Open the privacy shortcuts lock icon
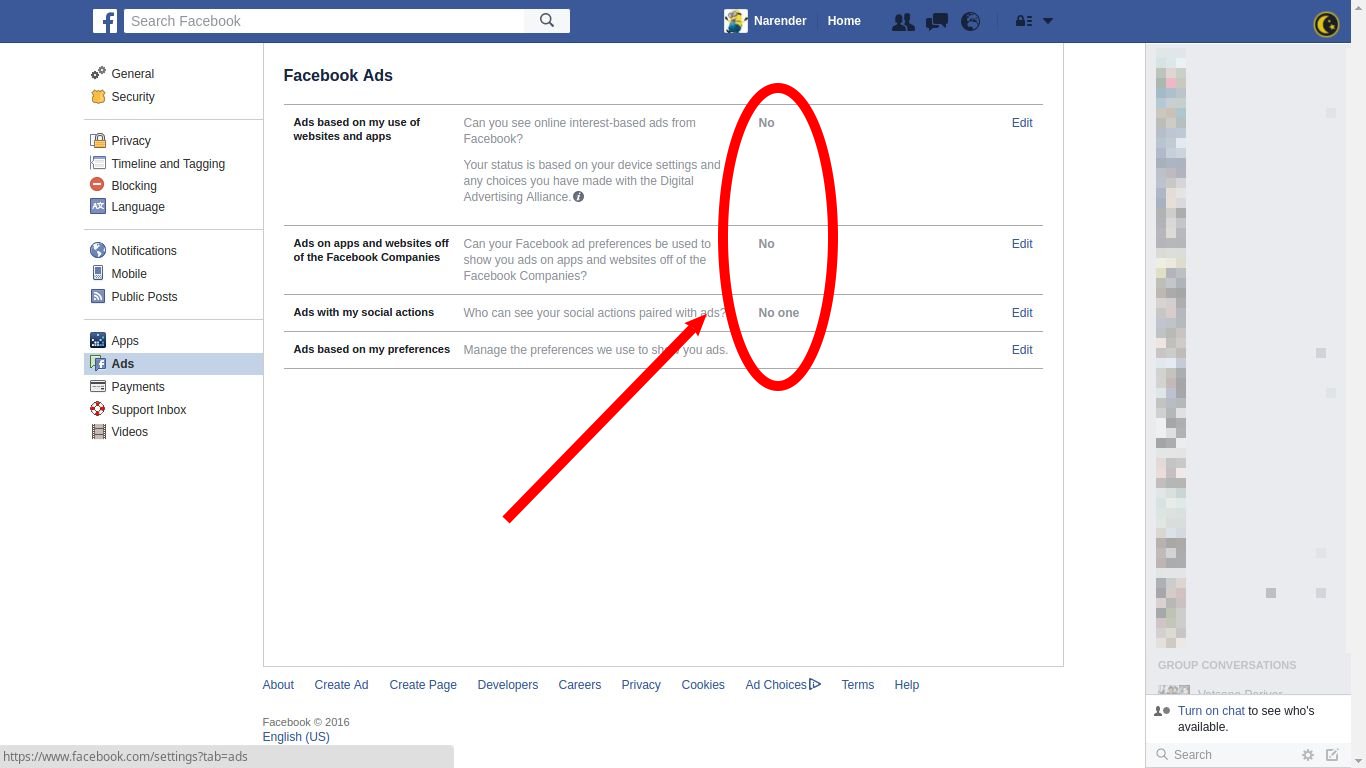 tap(1023, 21)
